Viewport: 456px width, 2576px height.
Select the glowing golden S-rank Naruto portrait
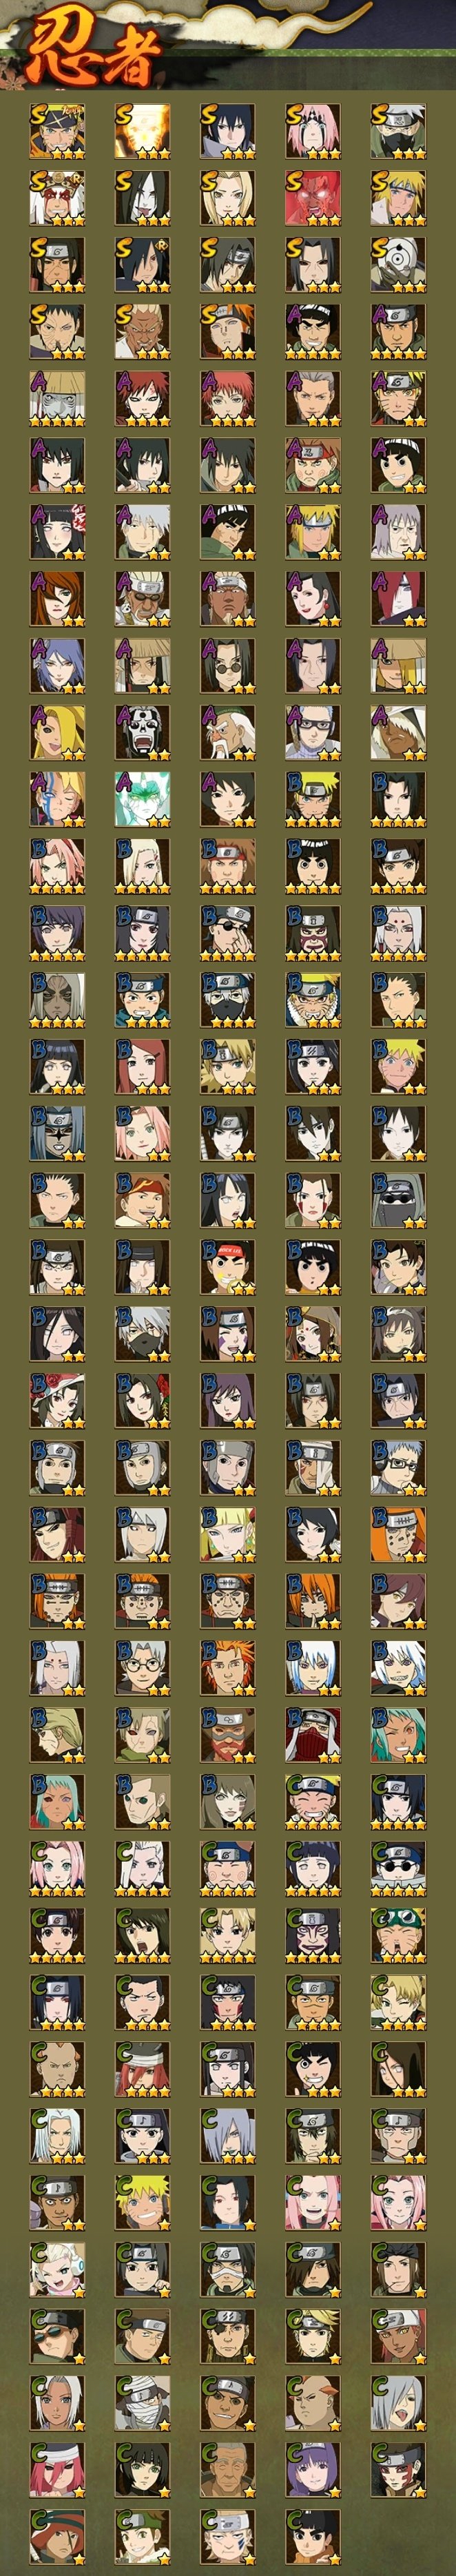(x=142, y=131)
